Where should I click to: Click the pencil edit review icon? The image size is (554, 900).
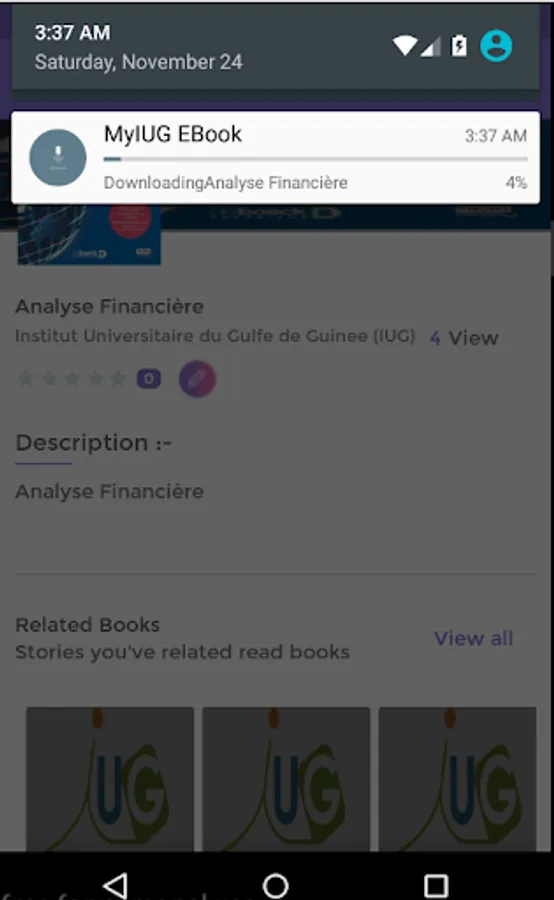tap(197, 379)
